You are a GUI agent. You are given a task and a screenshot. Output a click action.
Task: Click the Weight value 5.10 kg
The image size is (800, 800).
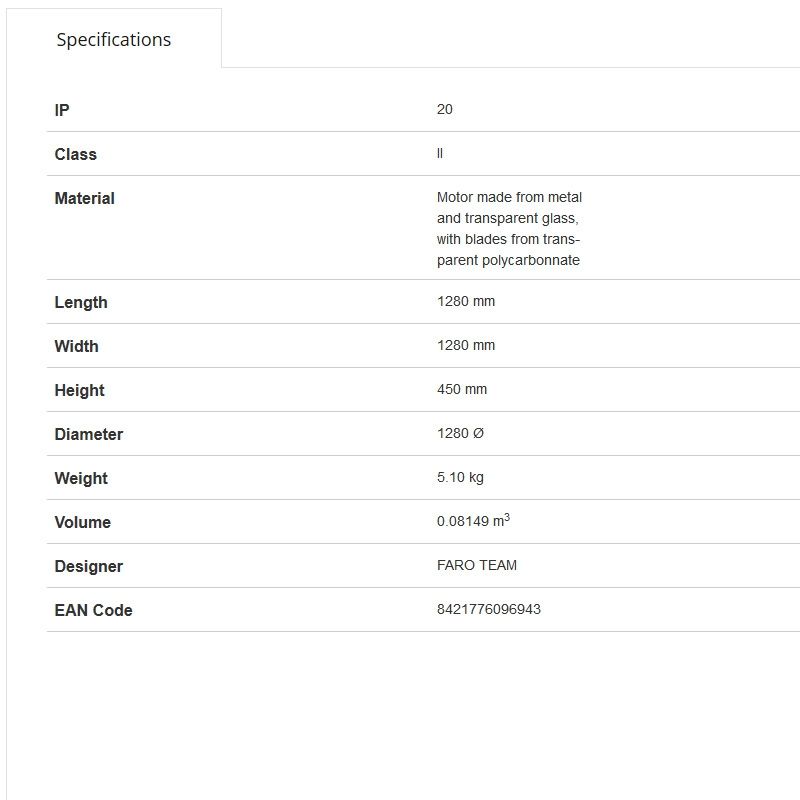(x=460, y=477)
